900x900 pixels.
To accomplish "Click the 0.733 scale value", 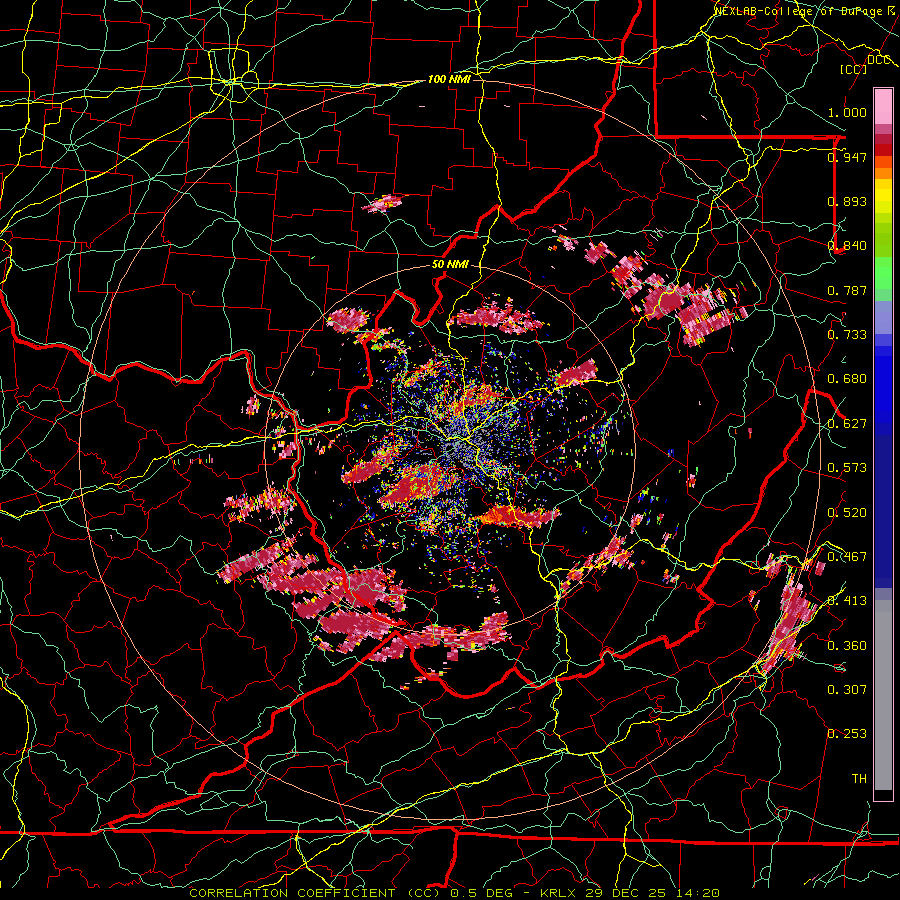I will [847, 335].
